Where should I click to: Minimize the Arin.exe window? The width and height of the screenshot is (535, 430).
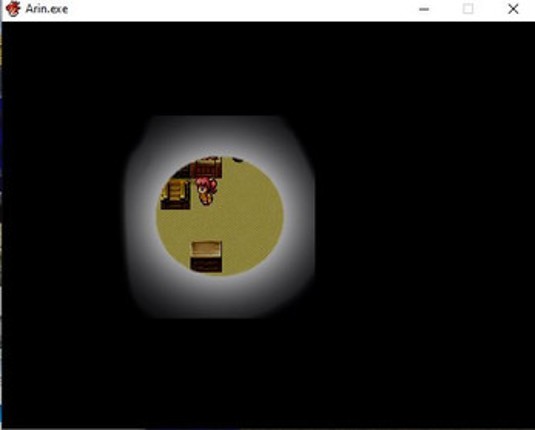click(424, 9)
